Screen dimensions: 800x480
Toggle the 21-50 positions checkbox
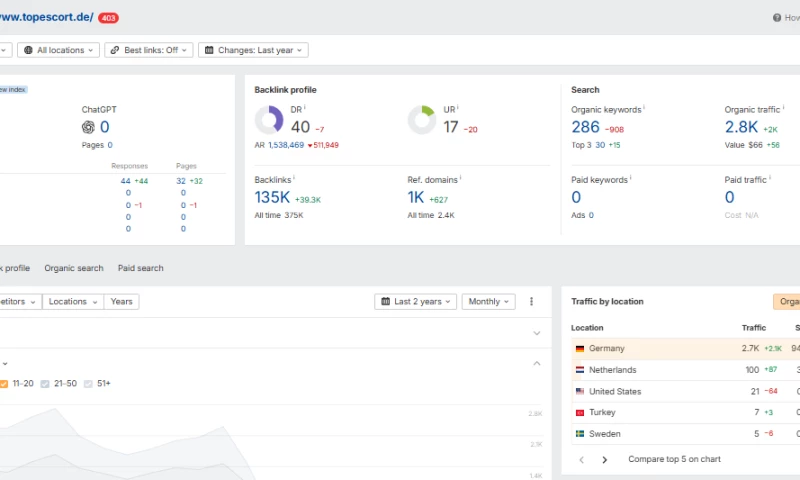(45, 384)
